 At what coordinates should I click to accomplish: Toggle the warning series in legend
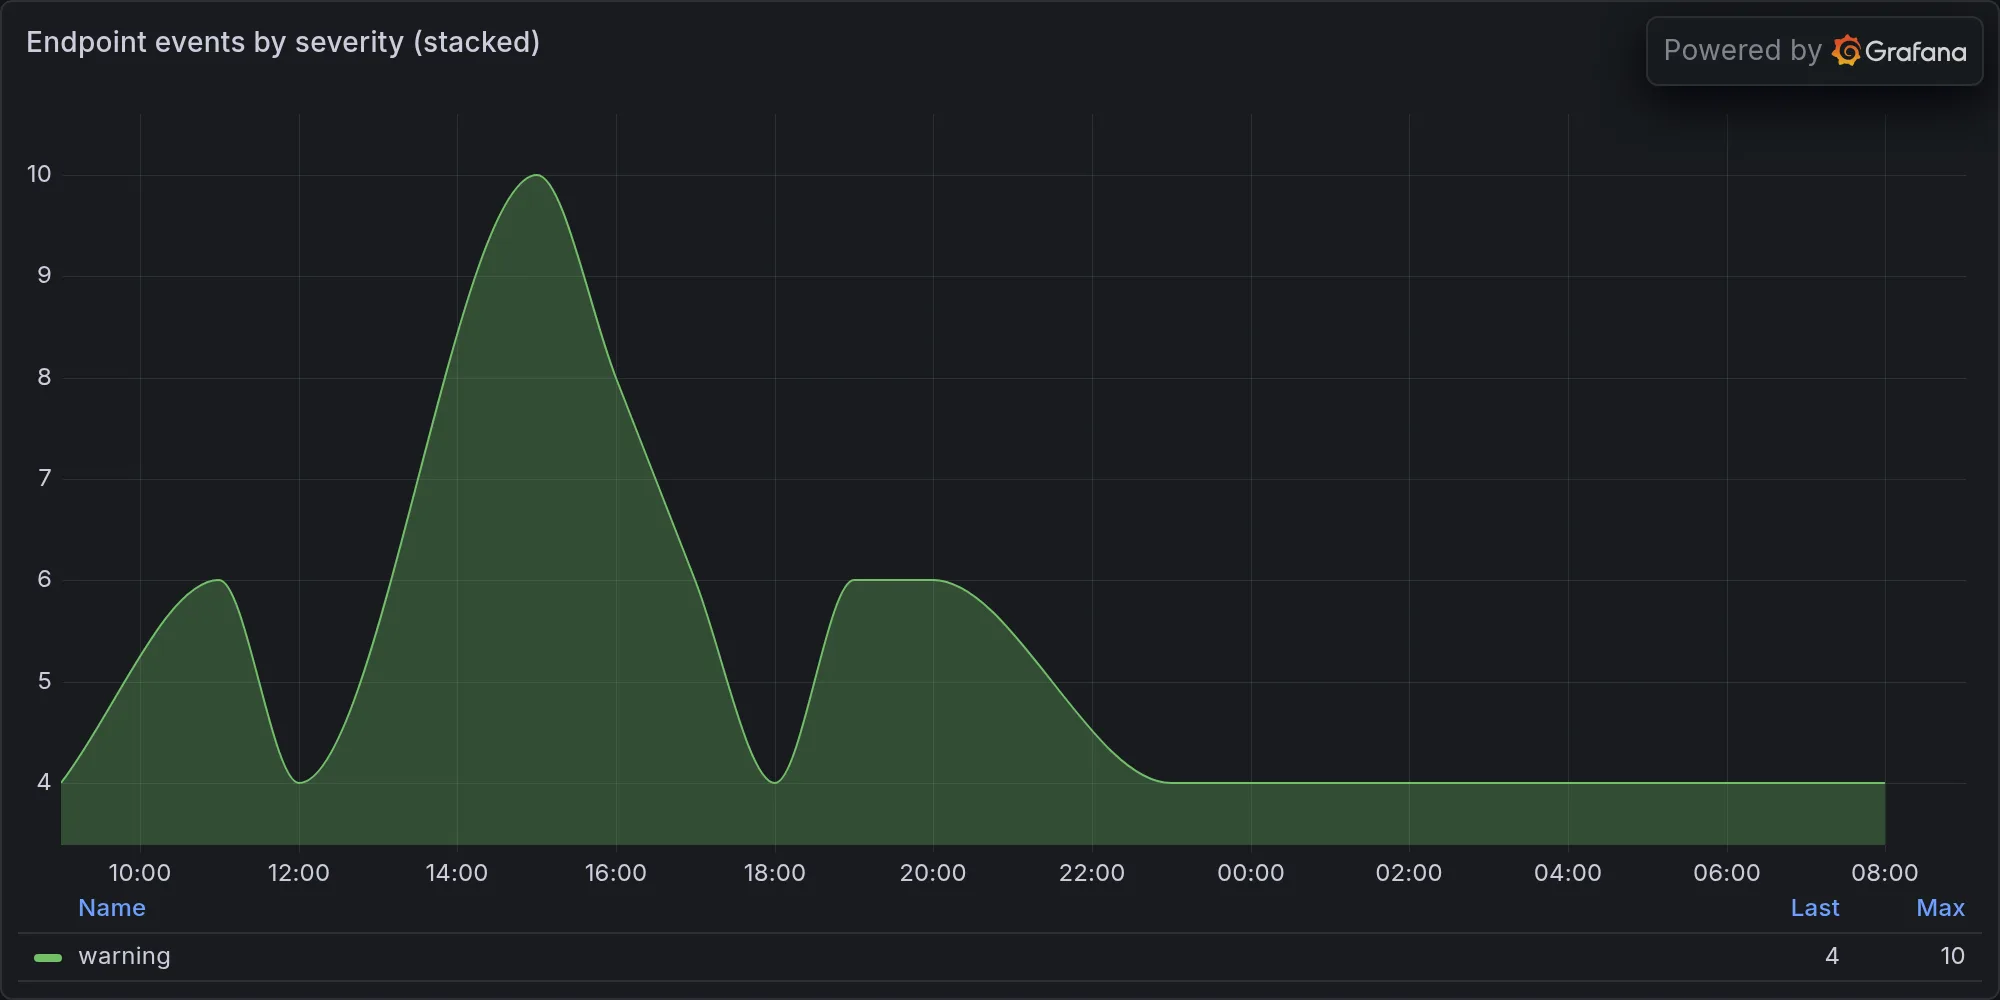(x=124, y=956)
